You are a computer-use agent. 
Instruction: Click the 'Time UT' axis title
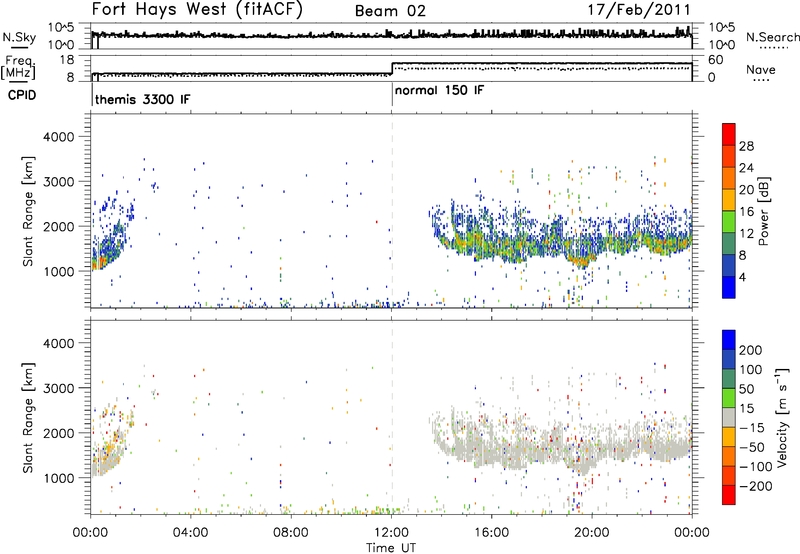[x=391, y=548]
